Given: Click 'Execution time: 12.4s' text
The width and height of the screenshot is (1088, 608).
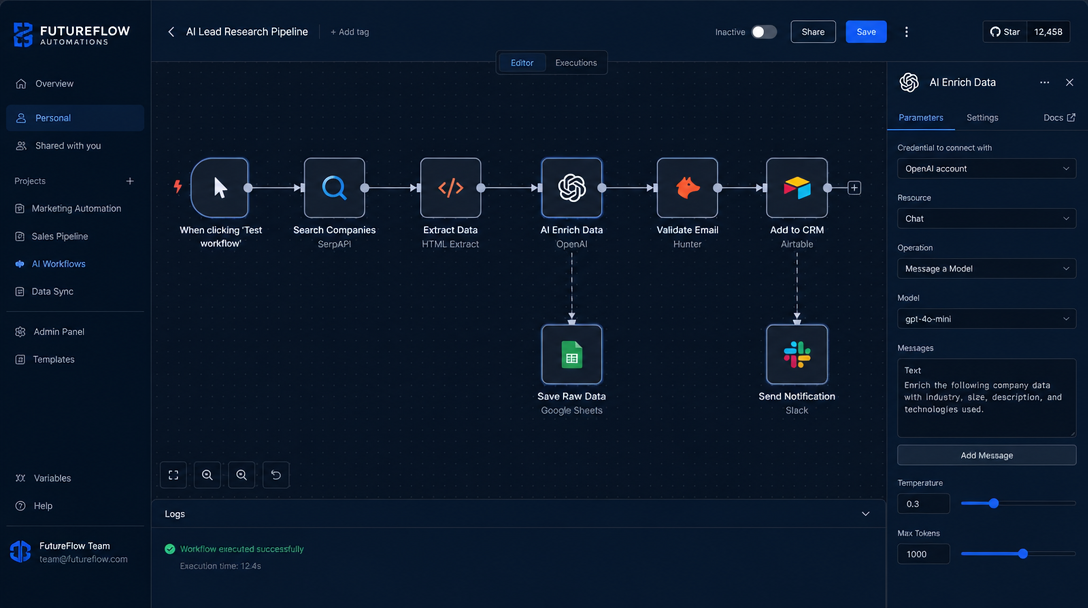Looking at the screenshot, I should click(220, 566).
